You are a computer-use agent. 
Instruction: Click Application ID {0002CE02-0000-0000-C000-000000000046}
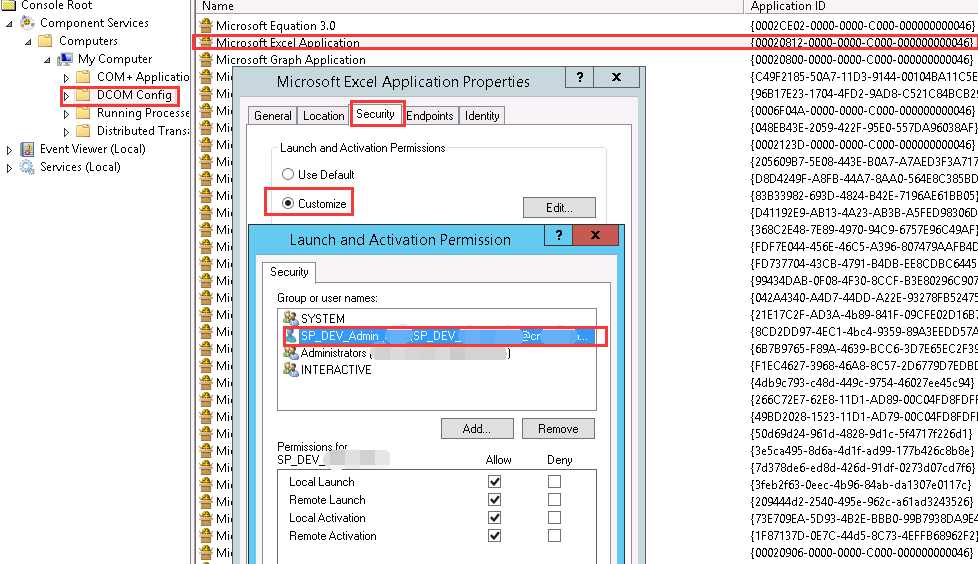tap(863, 26)
